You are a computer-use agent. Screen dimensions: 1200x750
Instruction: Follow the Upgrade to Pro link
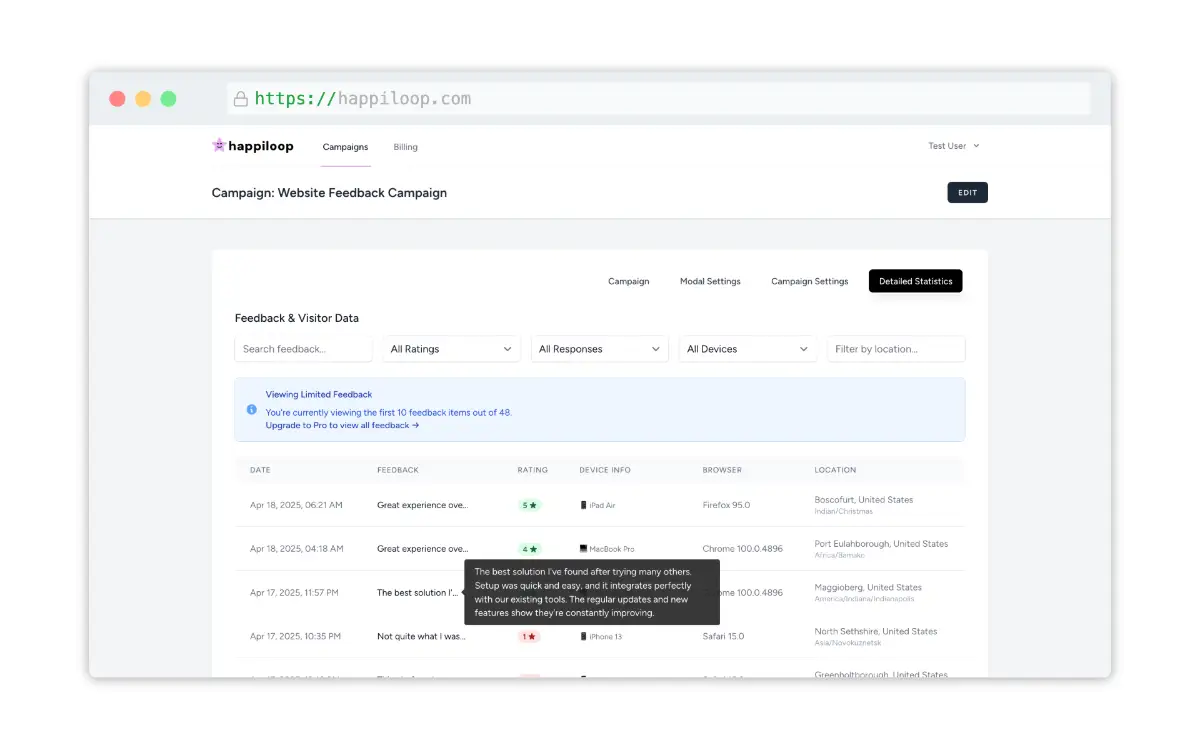tap(342, 426)
